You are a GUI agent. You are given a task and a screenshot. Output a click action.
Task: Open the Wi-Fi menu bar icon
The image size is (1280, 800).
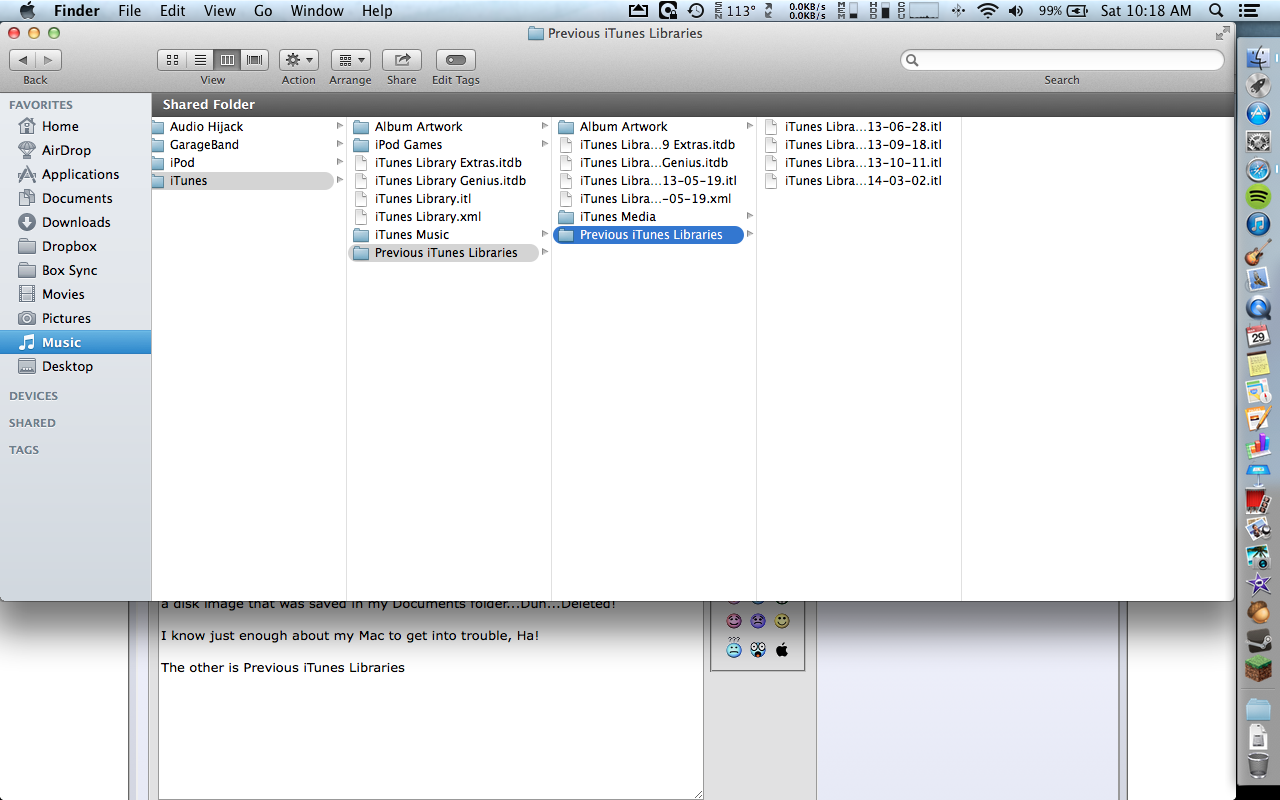click(988, 11)
